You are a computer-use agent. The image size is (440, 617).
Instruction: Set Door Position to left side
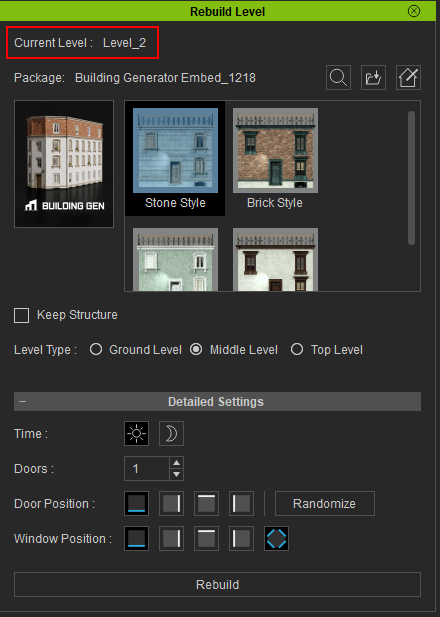pos(241,503)
